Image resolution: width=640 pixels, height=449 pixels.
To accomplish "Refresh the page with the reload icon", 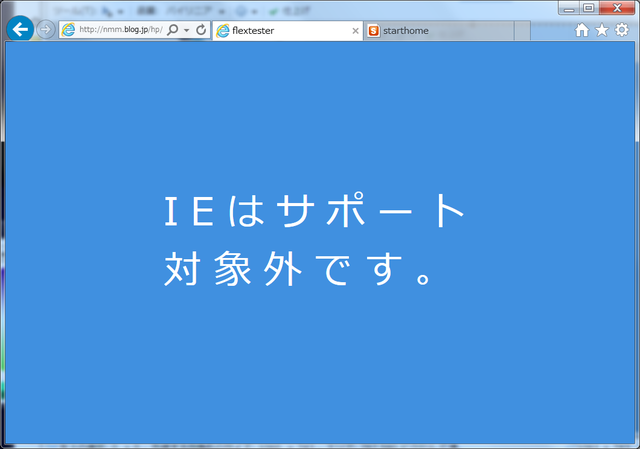I will coord(201,30).
